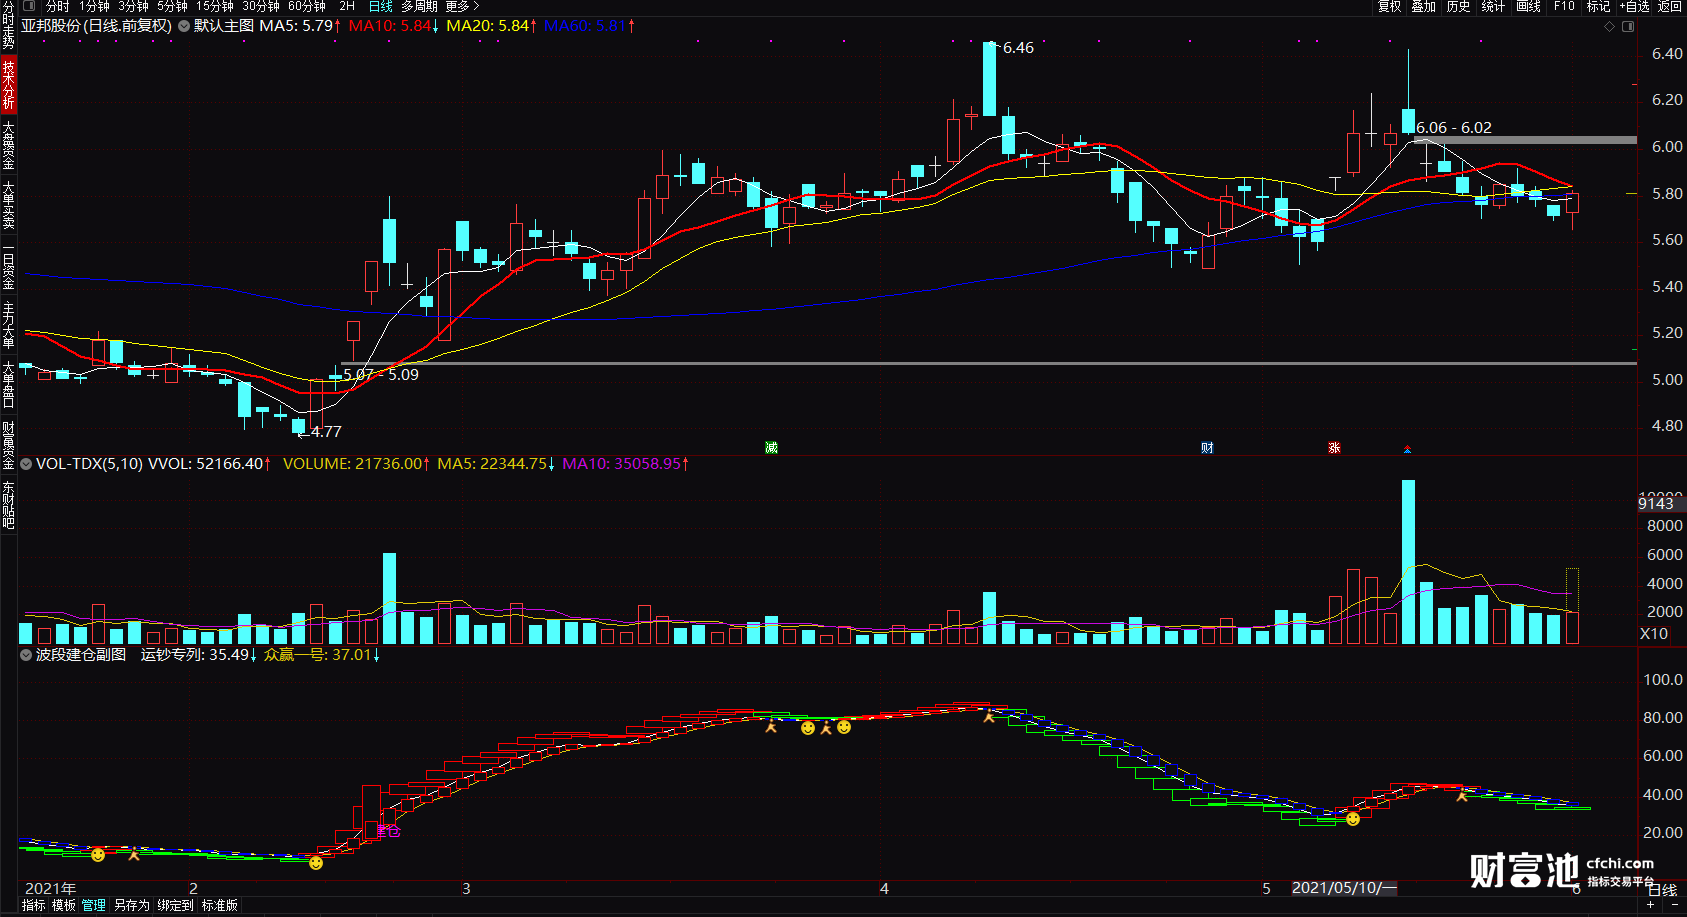Open 统计 statistics button
Viewport: 1687px width, 917px height.
1493,6
